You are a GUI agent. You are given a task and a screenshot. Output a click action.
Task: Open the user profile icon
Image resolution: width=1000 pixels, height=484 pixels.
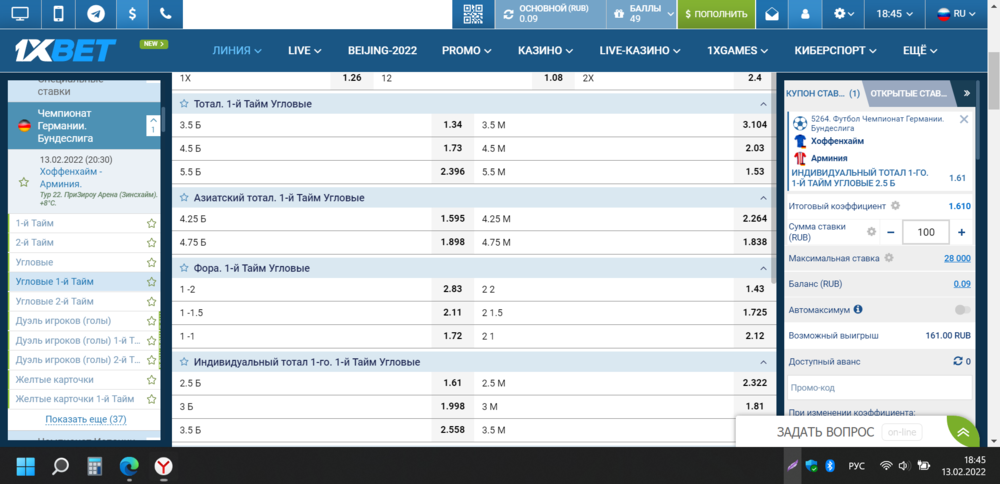point(805,14)
